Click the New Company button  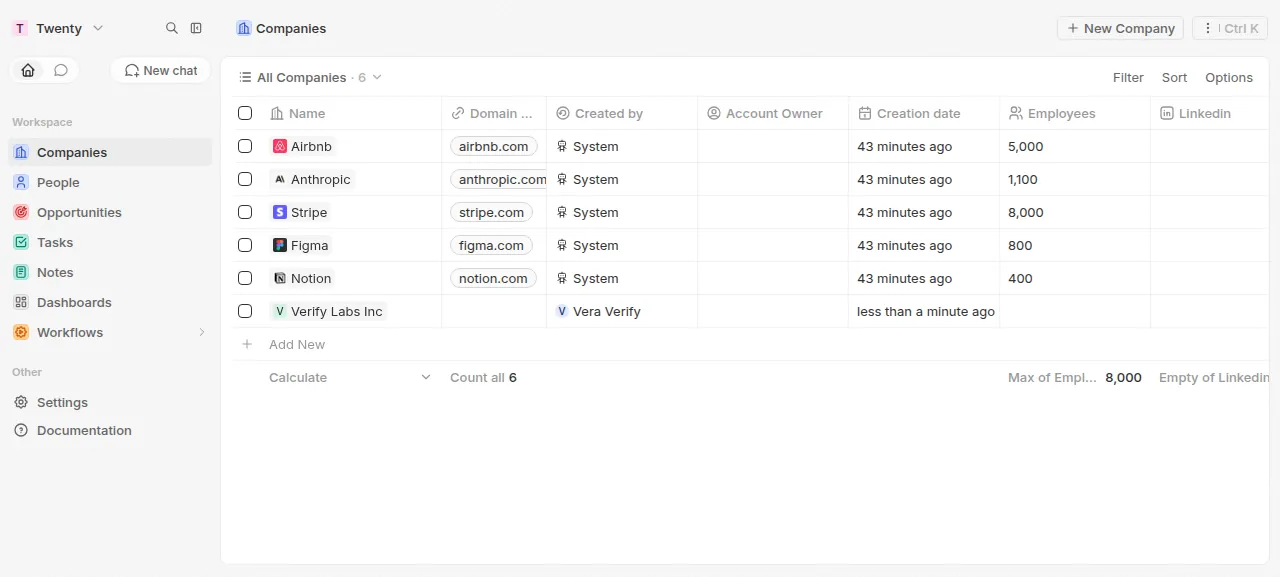pyautogui.click(x=1120, y=28)
